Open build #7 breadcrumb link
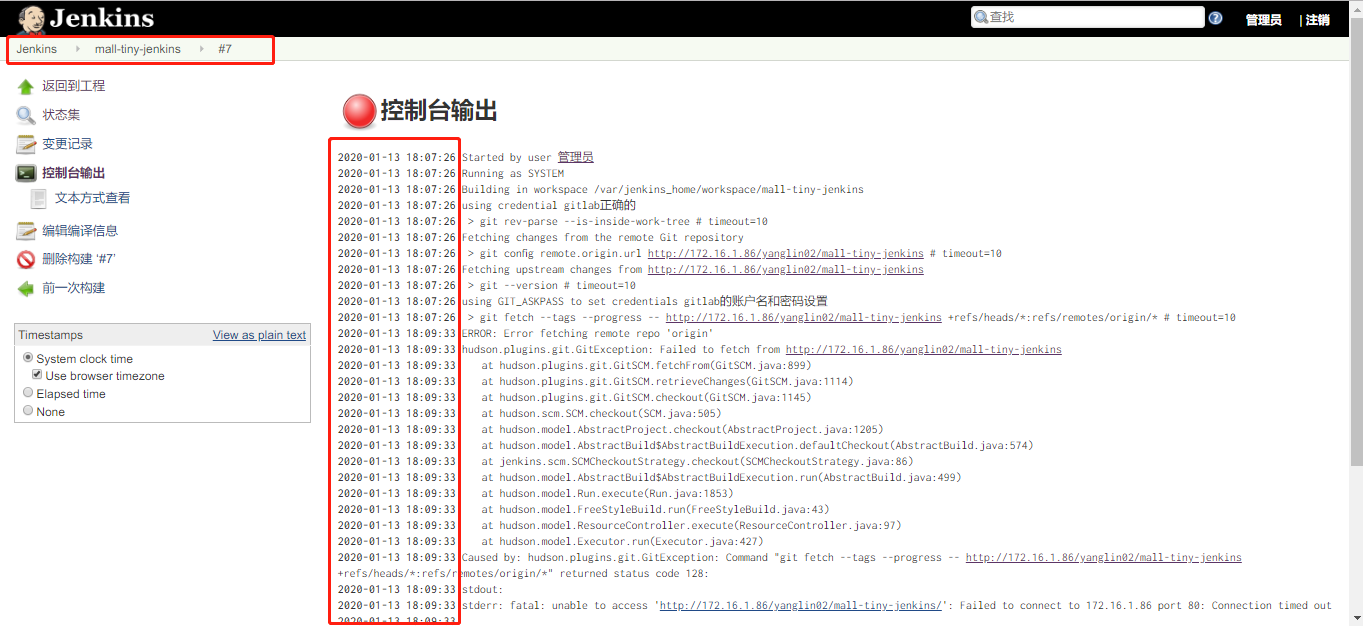This screenshot has width=1363, height=626. [225, 48]
